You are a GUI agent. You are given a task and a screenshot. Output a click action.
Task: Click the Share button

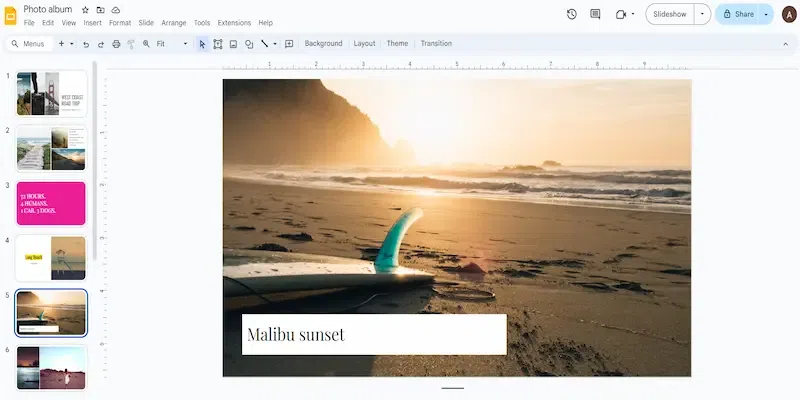tap(738, 14)
